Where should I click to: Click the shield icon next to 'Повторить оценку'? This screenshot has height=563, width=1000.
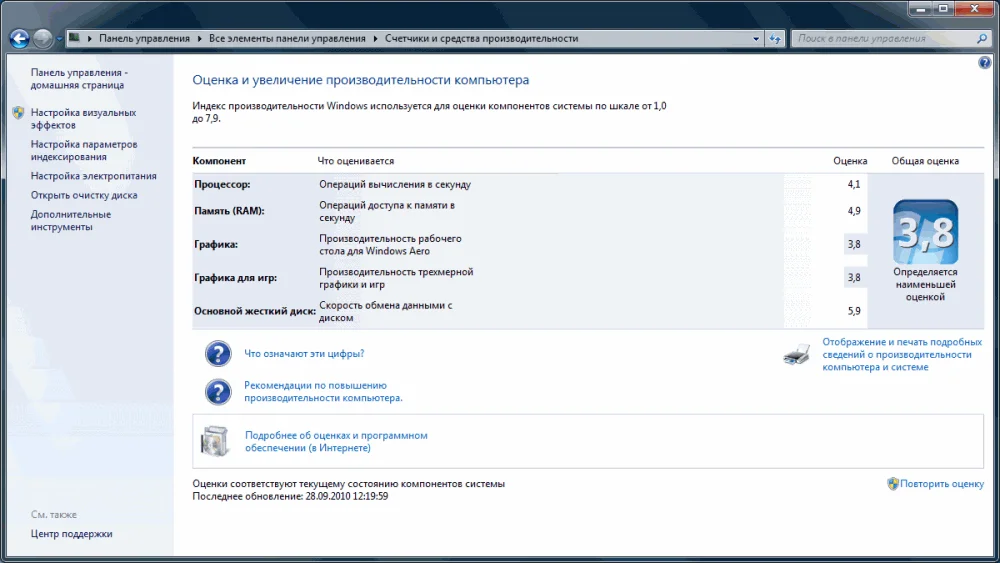tap(893, 484)
